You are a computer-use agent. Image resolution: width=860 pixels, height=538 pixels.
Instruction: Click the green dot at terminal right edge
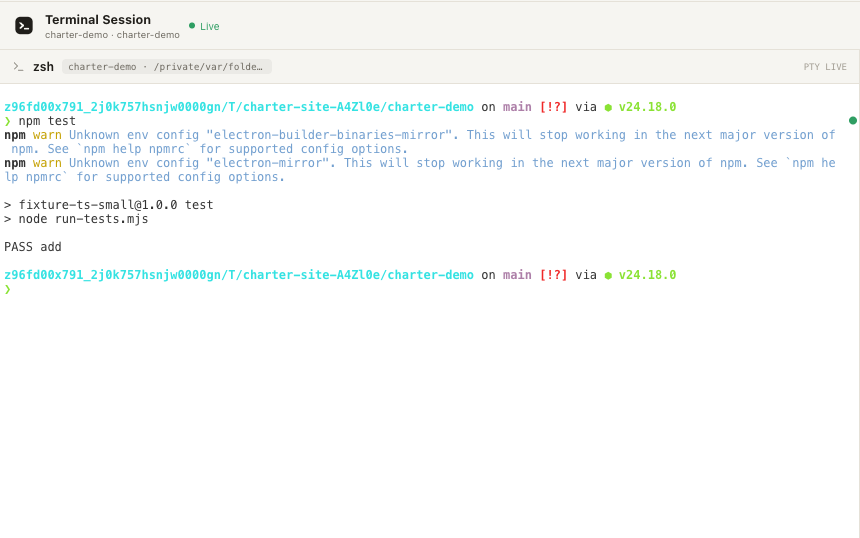pos(853,121)
